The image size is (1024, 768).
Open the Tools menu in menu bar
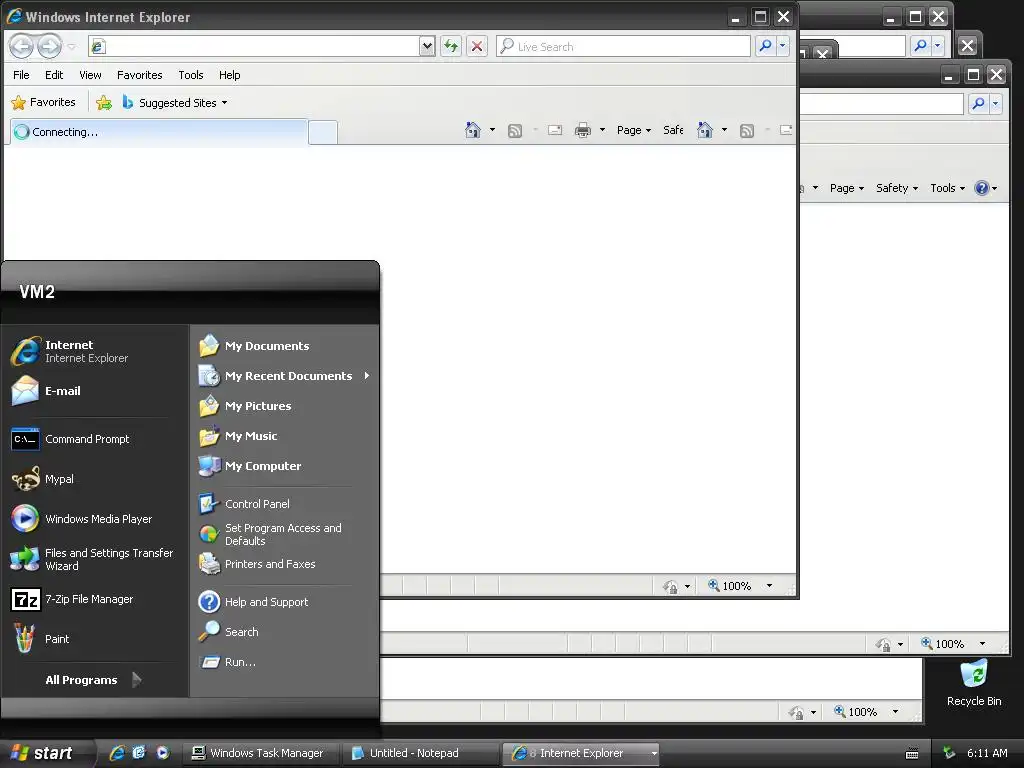click(191, 75)
